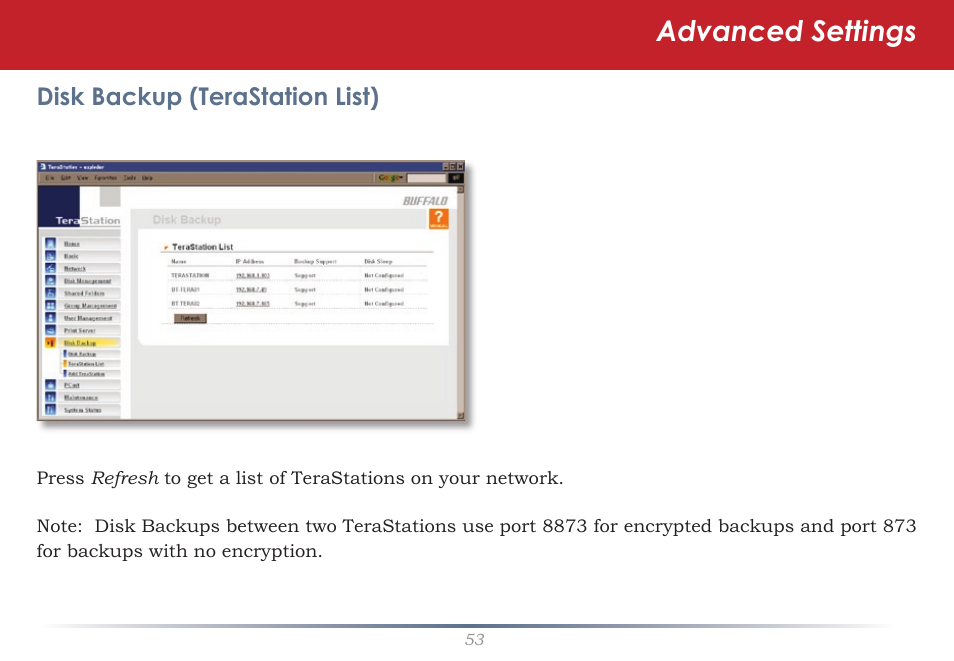This screenshot has height=661, width=954.
Task: Click the Group Management sidebar icon
Action: (x=50, y=306)
